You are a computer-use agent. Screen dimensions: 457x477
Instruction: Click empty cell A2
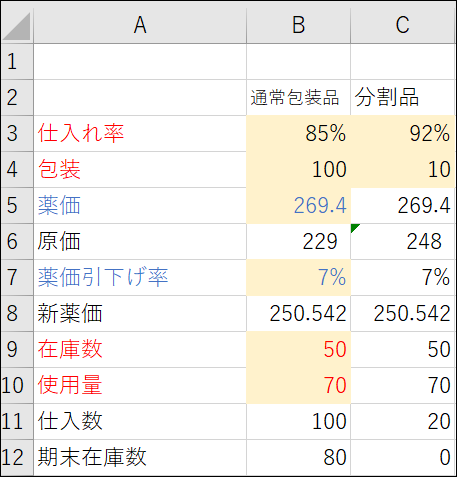(140, 98)
